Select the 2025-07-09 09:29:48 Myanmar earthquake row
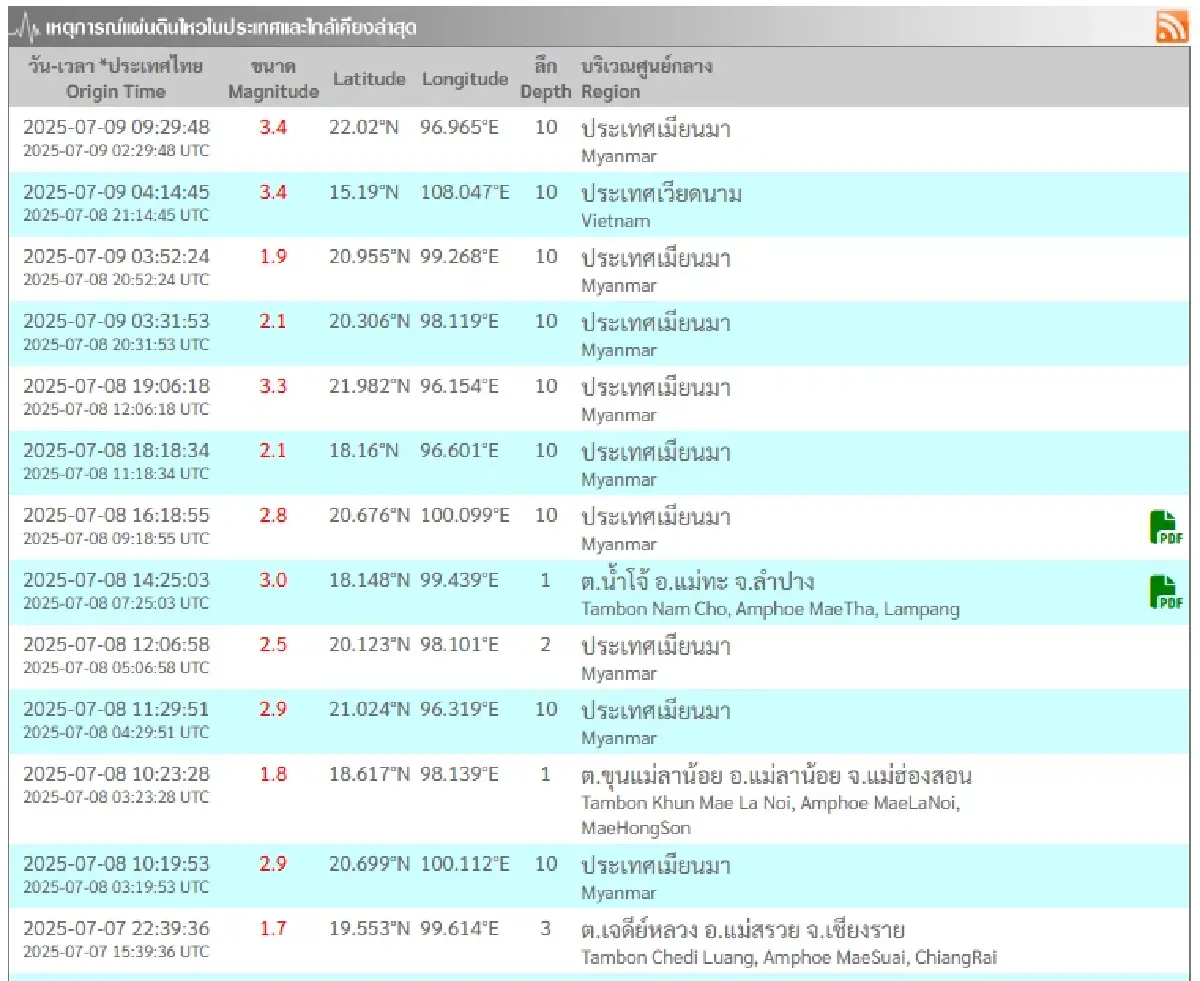The image size is (1200, 981). point(116,128)
